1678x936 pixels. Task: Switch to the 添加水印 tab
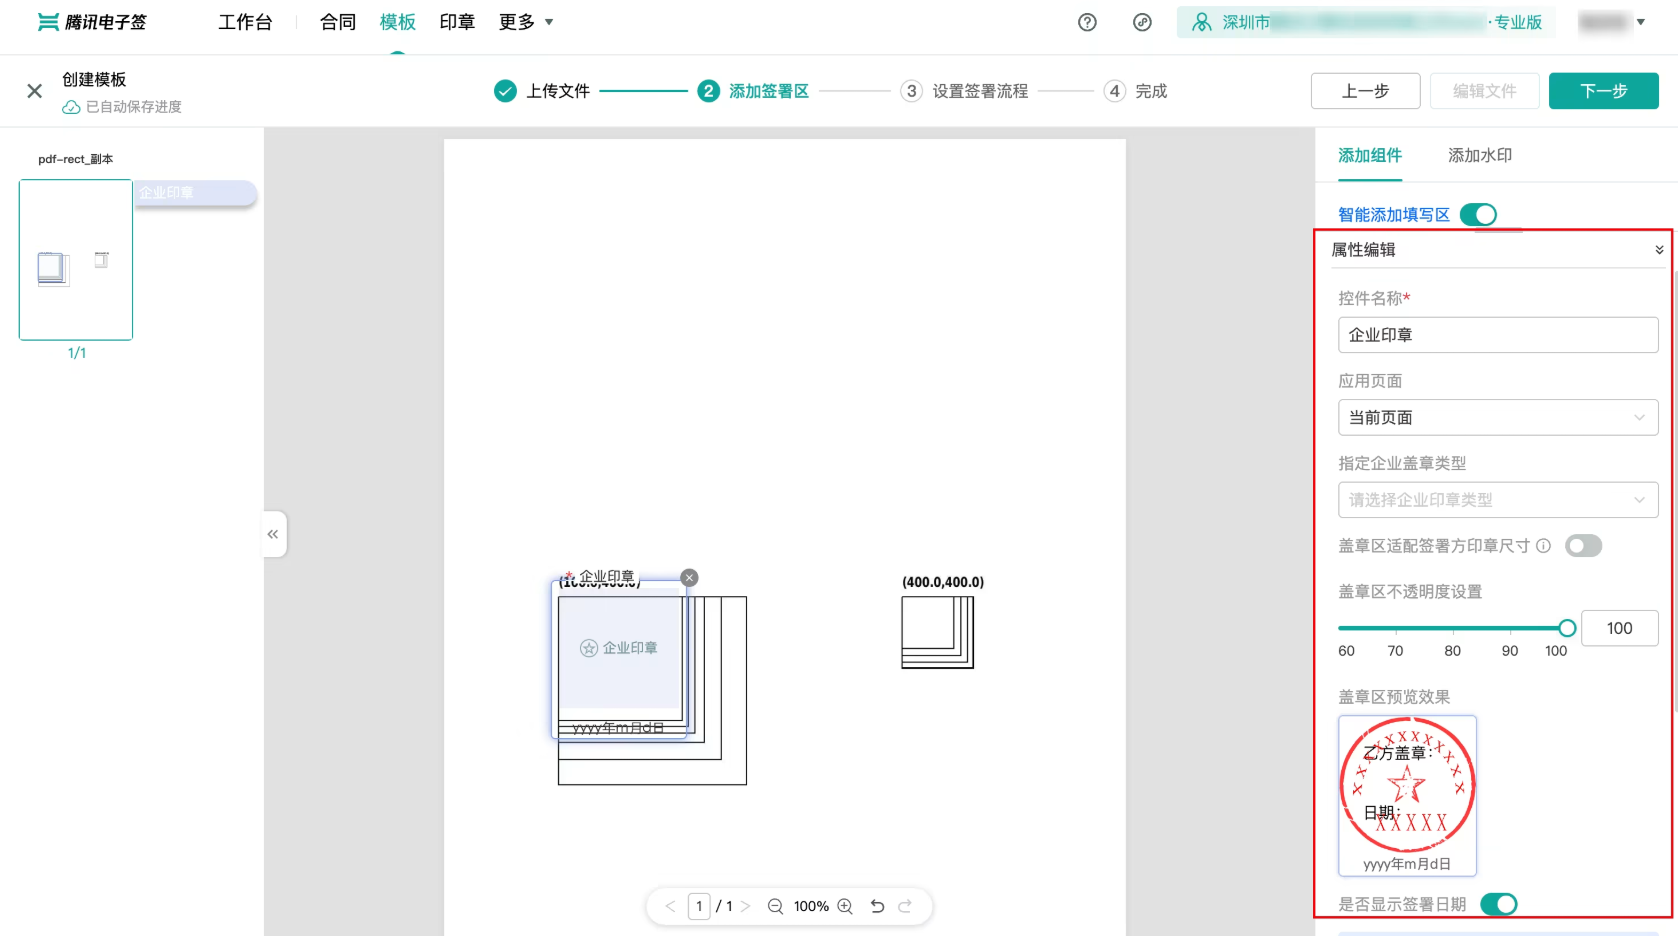pyautogui.click(x=1479, y=155)
